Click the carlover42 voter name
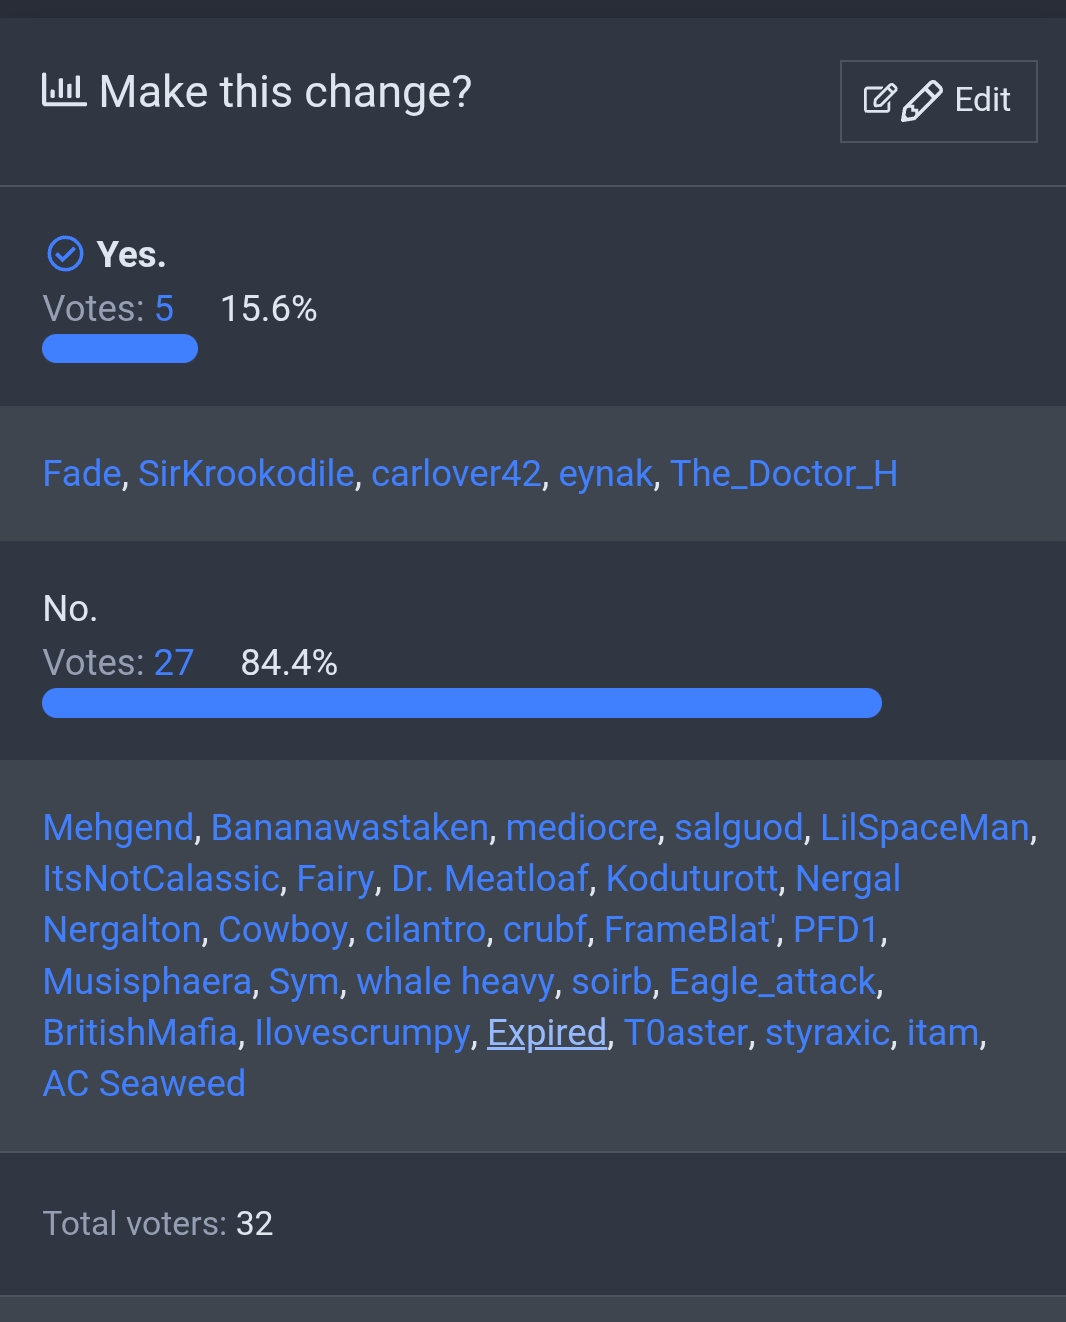The width and height of the screenshot is (1066, 1322). tap(456, 474)
